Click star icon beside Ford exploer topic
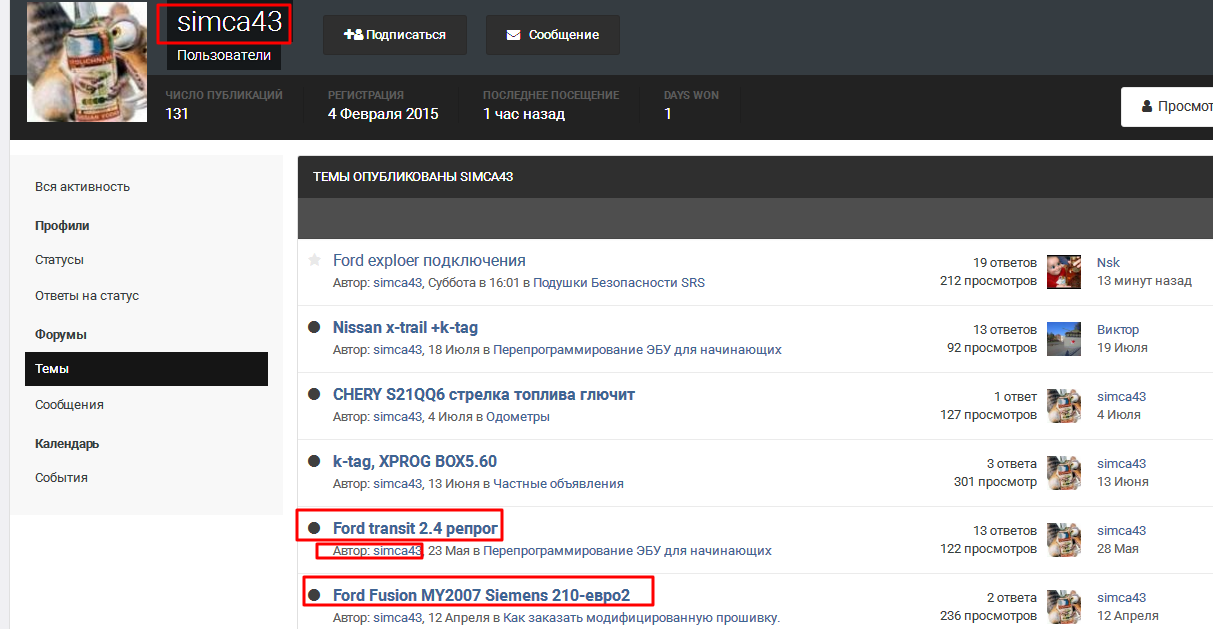 coord(314,260)
